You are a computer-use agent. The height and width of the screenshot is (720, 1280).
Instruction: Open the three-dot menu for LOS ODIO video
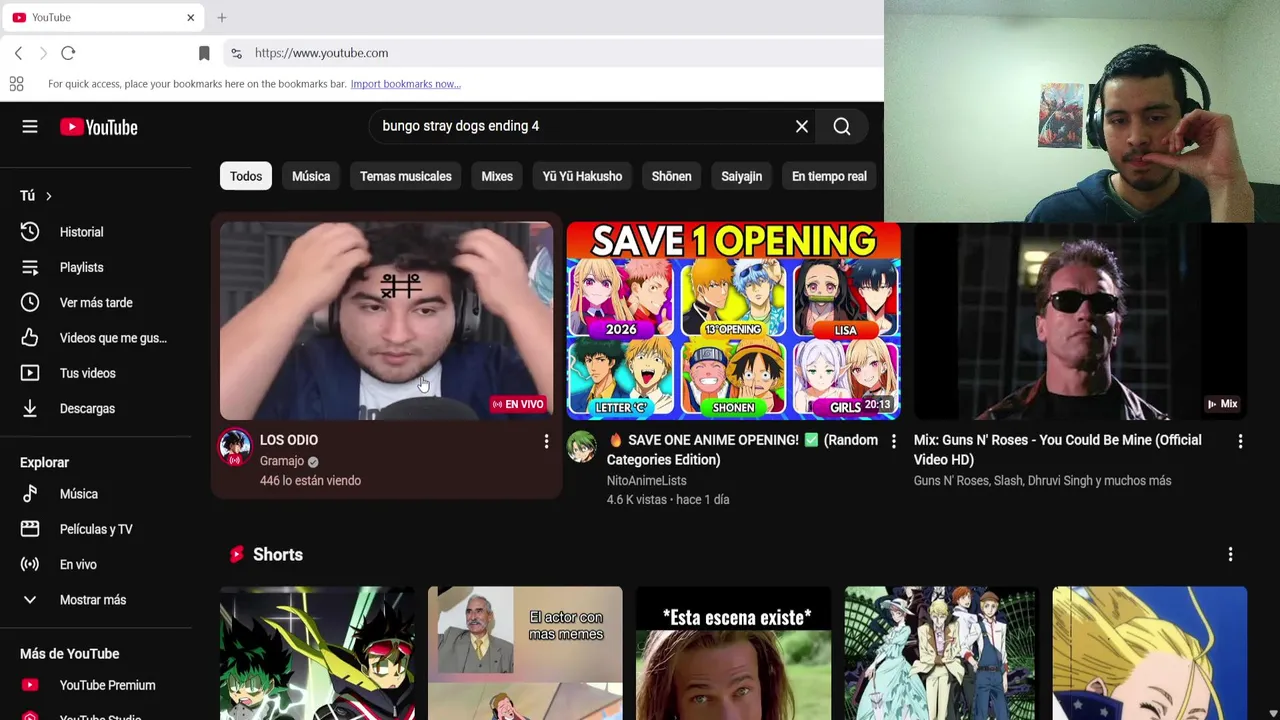coord(546,441)
